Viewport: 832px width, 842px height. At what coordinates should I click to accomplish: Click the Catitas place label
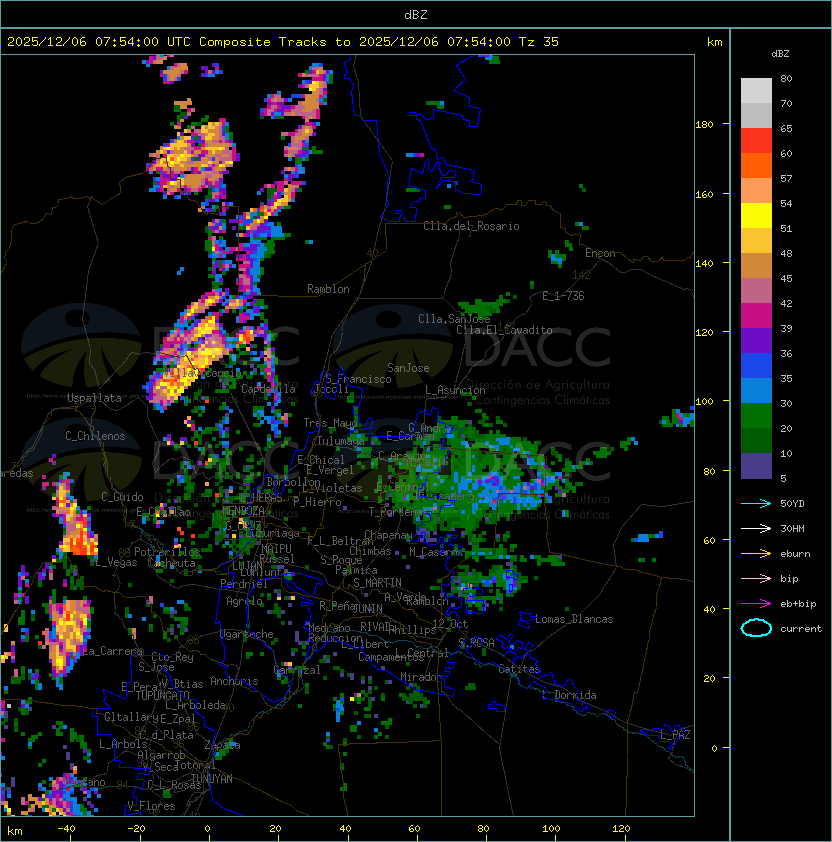click(x=519, y=669)
